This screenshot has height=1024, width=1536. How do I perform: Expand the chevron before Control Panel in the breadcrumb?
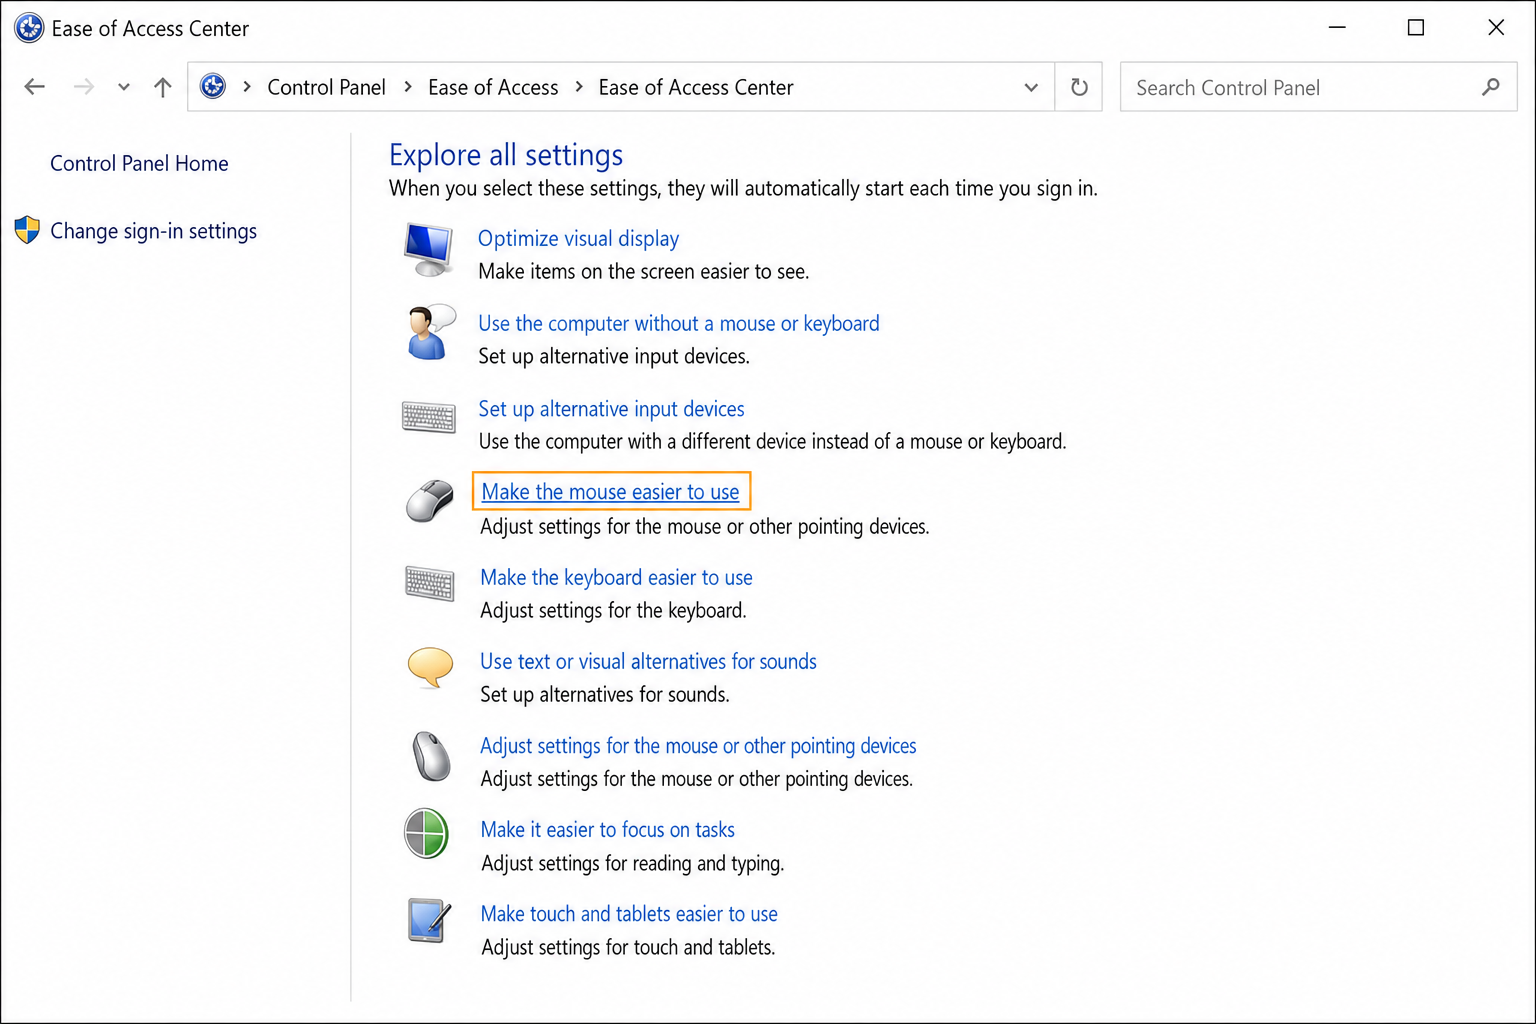coord(247,87)
